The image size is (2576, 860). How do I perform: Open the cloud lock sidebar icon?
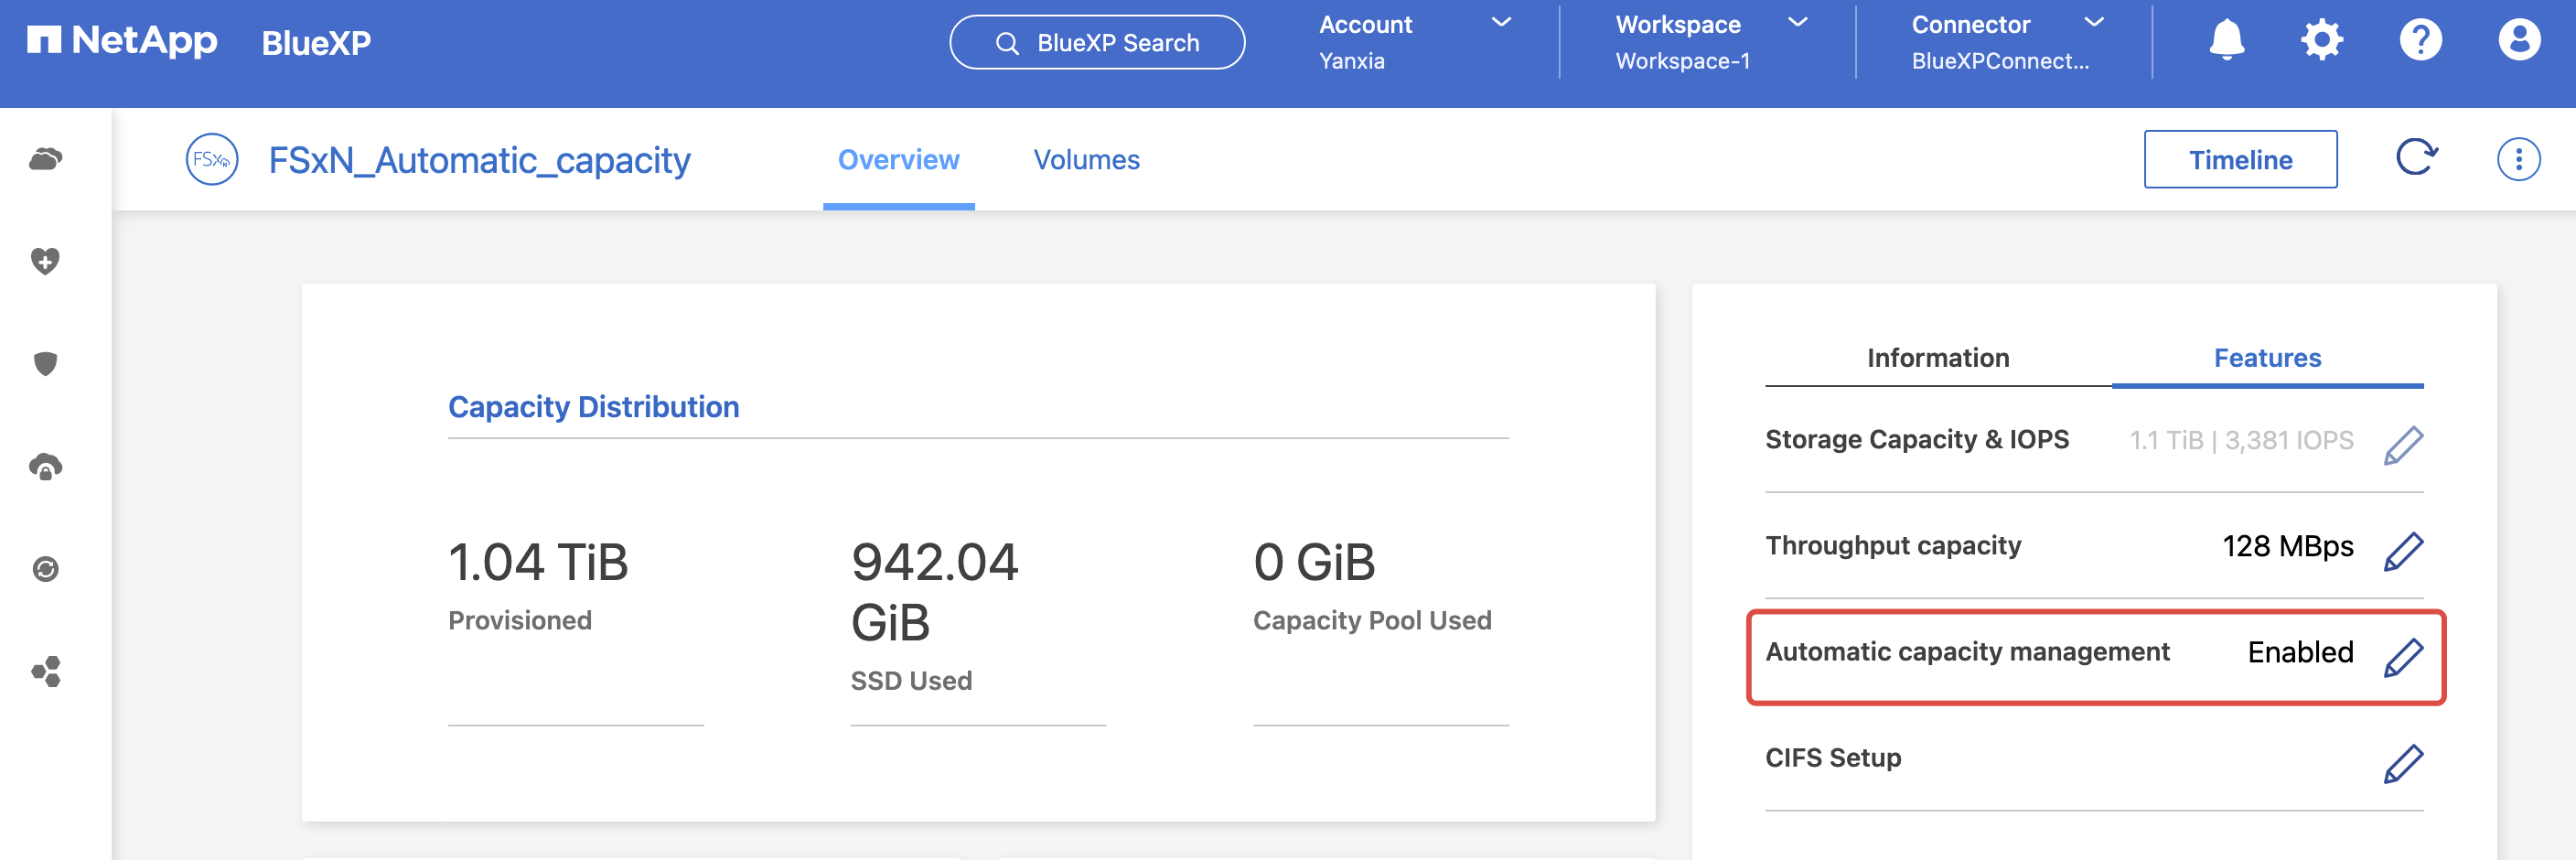pos(46,466)
